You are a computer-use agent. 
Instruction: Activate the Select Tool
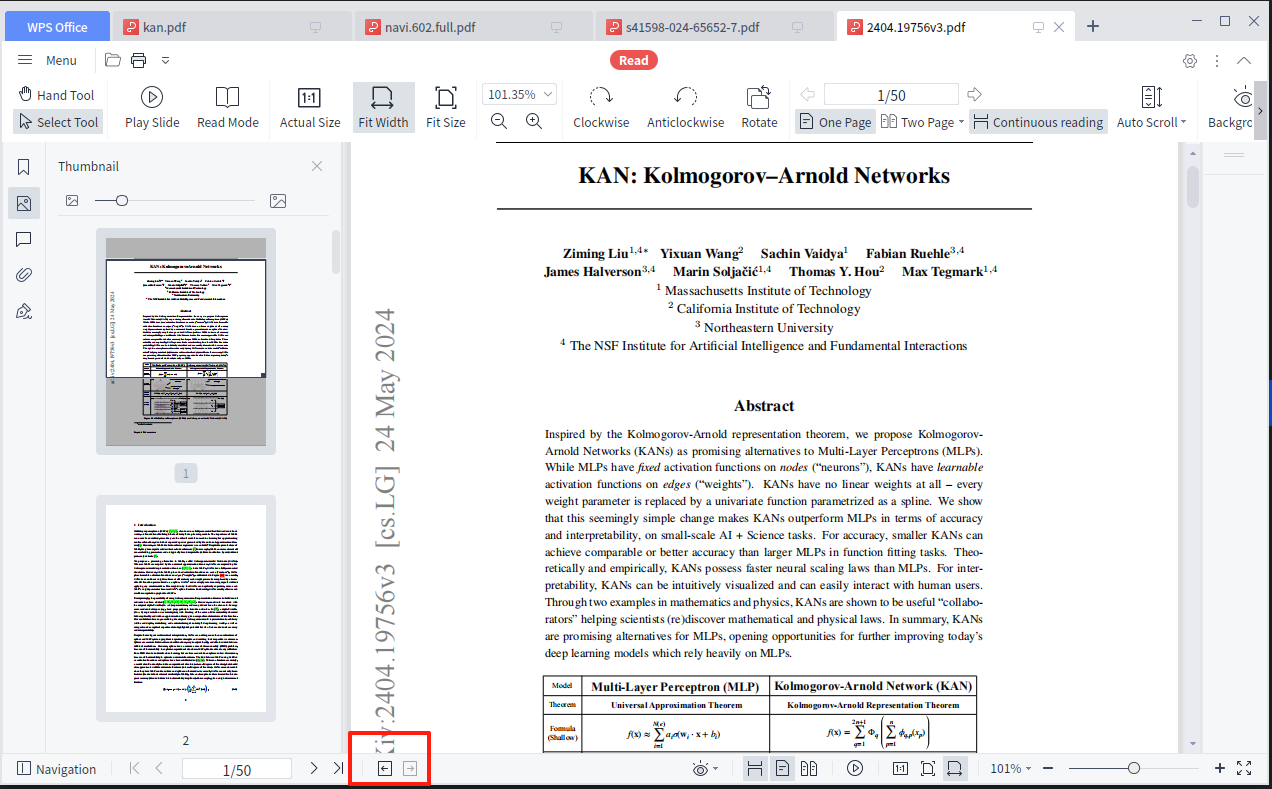click(57, 122)
